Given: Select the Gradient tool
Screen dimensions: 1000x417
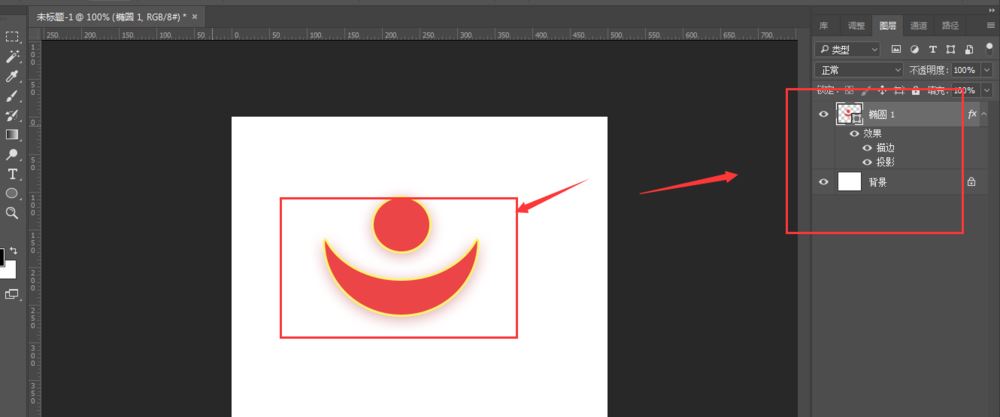Looking at the screenshot, I should tap(12, 135).
